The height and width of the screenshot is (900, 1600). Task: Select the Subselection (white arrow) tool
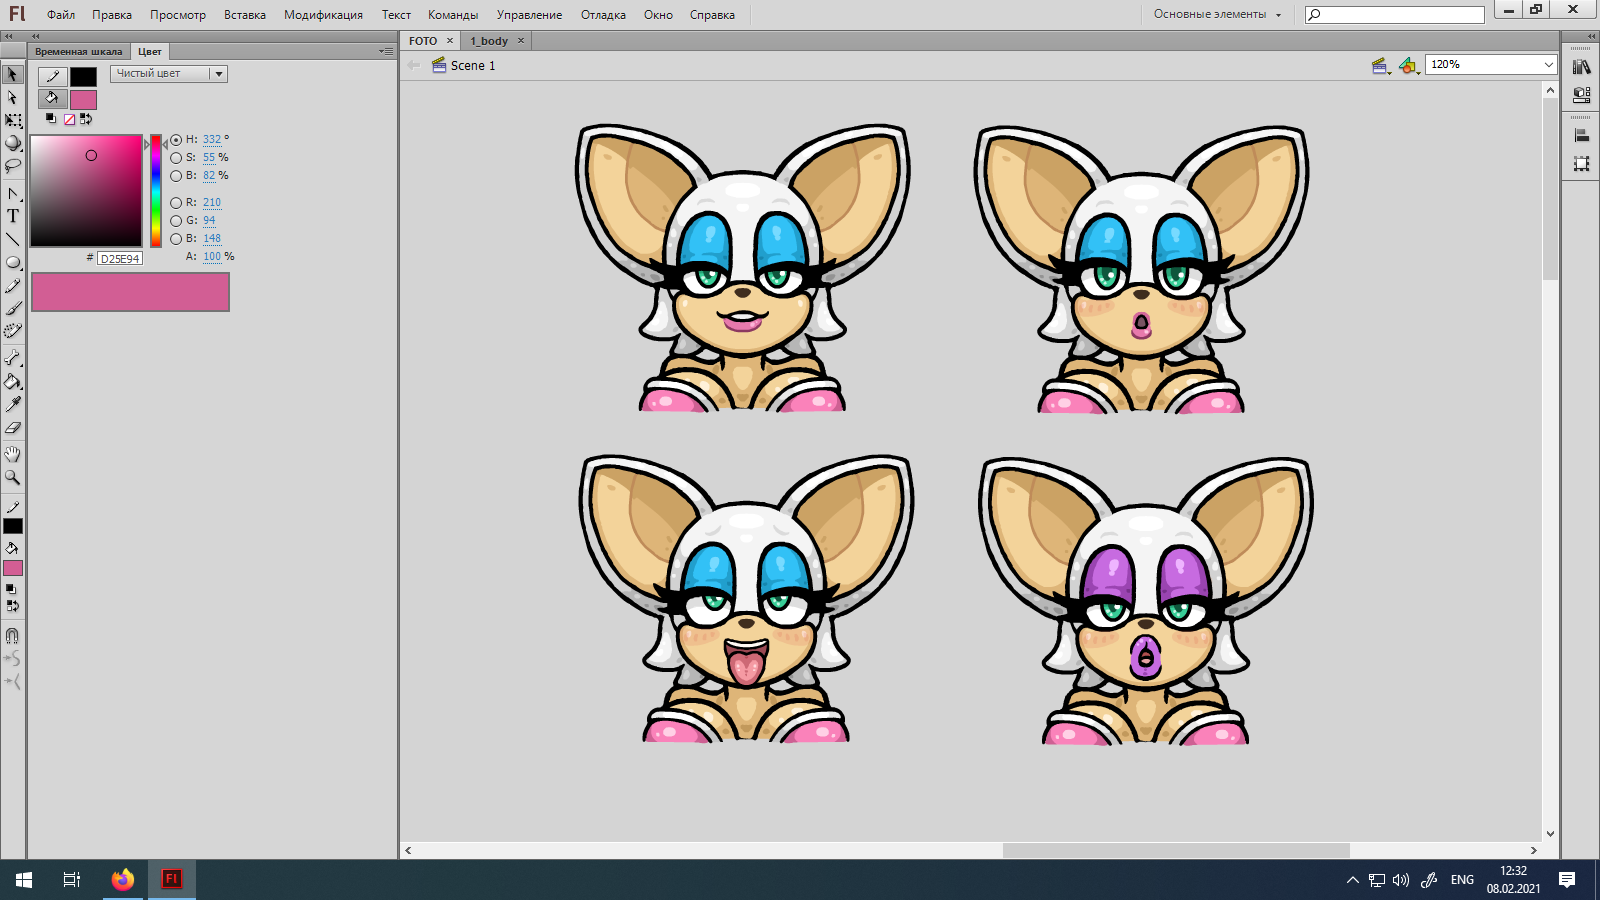click(13, 97)
